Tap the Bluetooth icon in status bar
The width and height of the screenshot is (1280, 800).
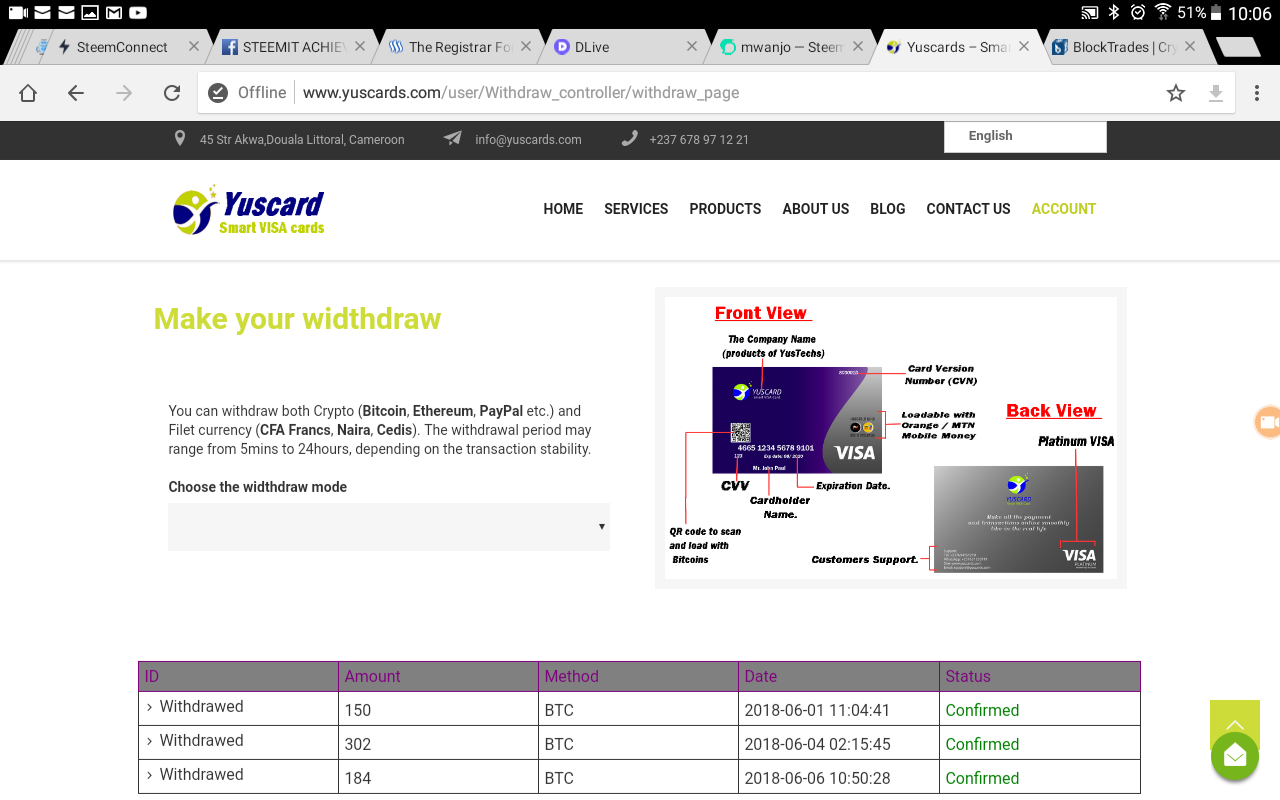click(1114, 13)
